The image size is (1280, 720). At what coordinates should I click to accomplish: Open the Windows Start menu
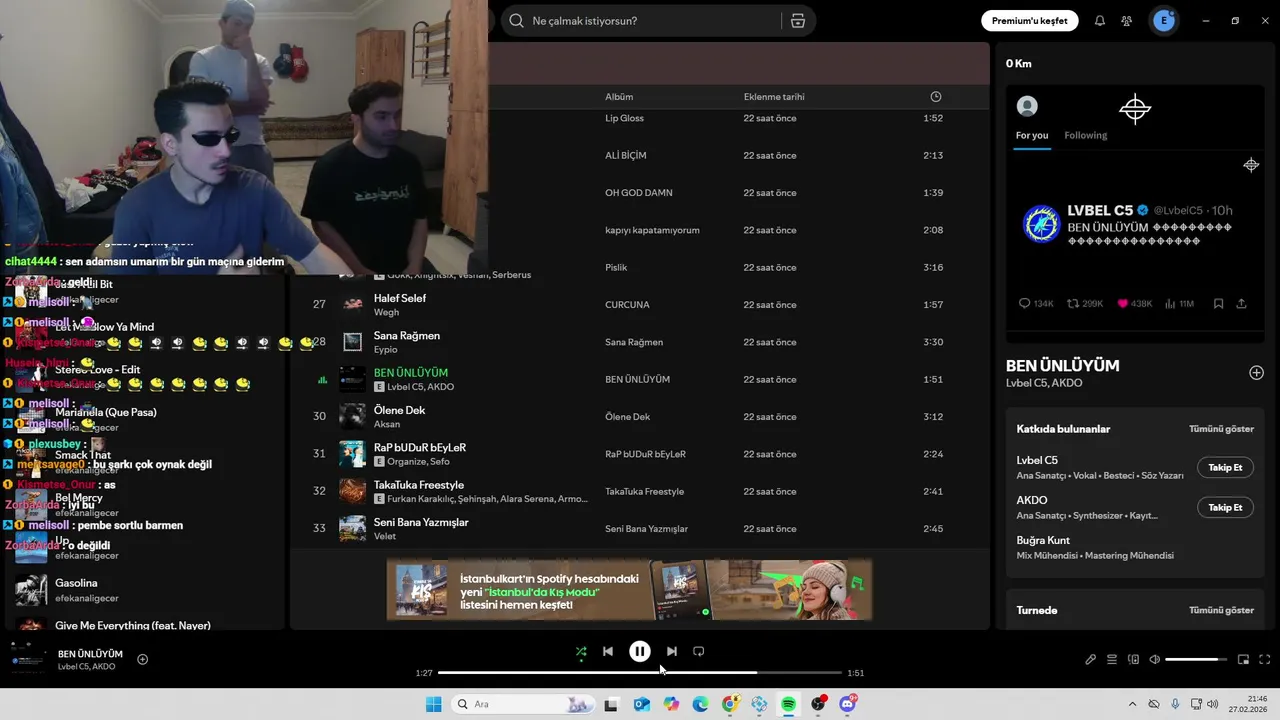[x=433, y=704]
